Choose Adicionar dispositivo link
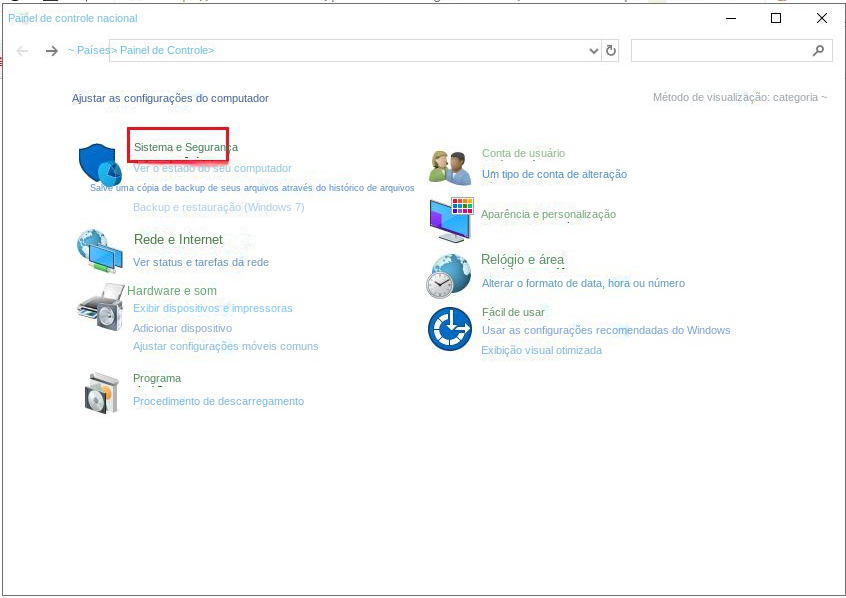846x598 pixels. [182, 328]
